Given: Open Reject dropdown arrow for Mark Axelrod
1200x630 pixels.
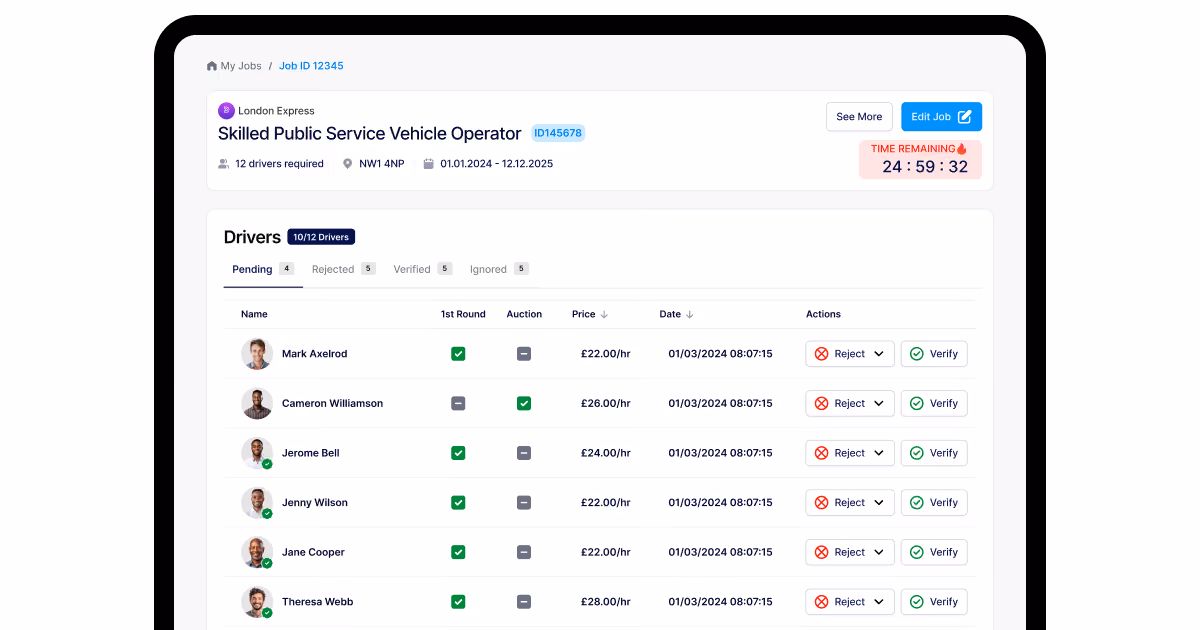Looking at the screenshot, I should [x=879, y=354].
